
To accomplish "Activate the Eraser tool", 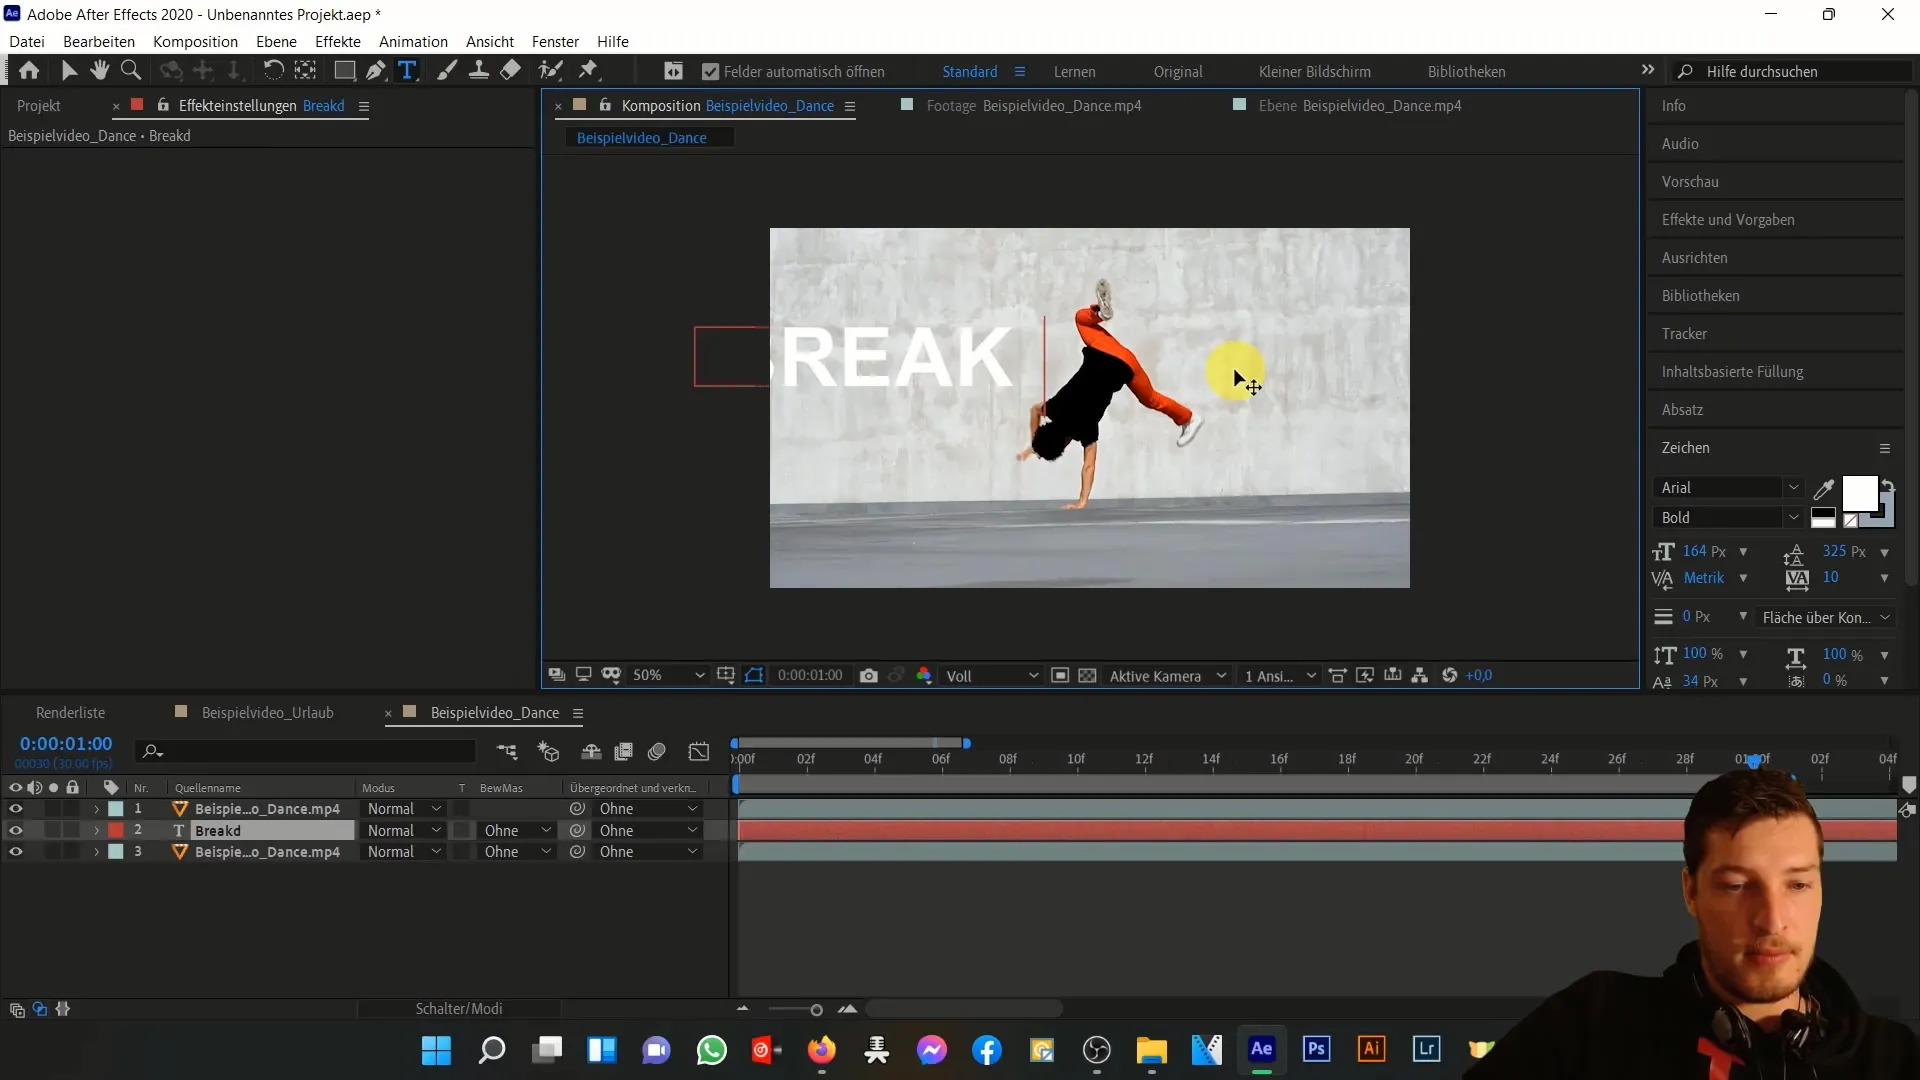I will (x=510, y=71).
